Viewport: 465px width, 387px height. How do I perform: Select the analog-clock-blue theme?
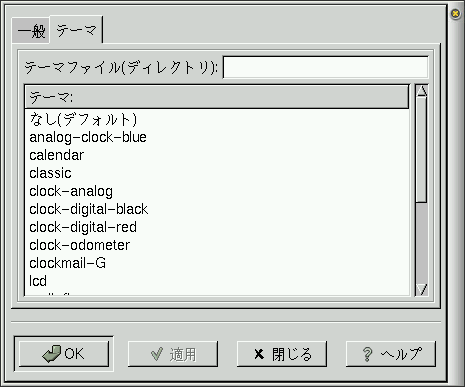(x=217, y=137)
